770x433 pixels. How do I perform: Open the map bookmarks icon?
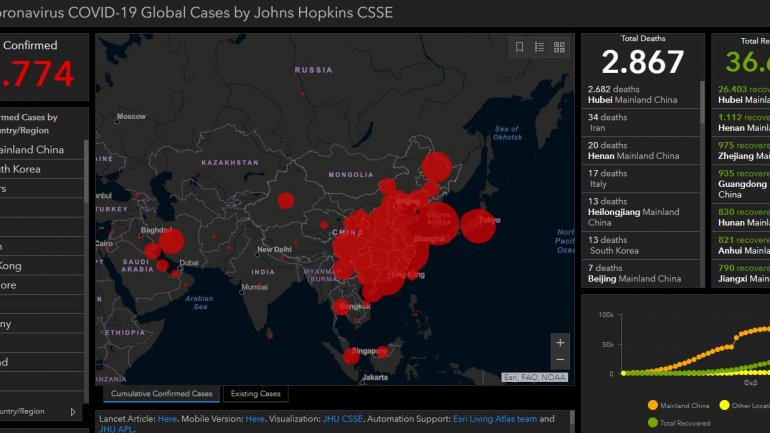(x=519, y=47)
